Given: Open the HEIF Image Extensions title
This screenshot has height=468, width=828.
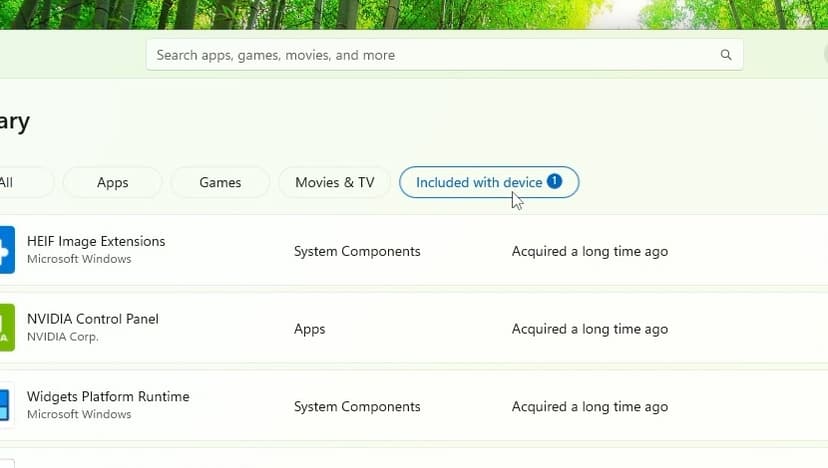Looking at the screenshot, I should pos(96,241).
